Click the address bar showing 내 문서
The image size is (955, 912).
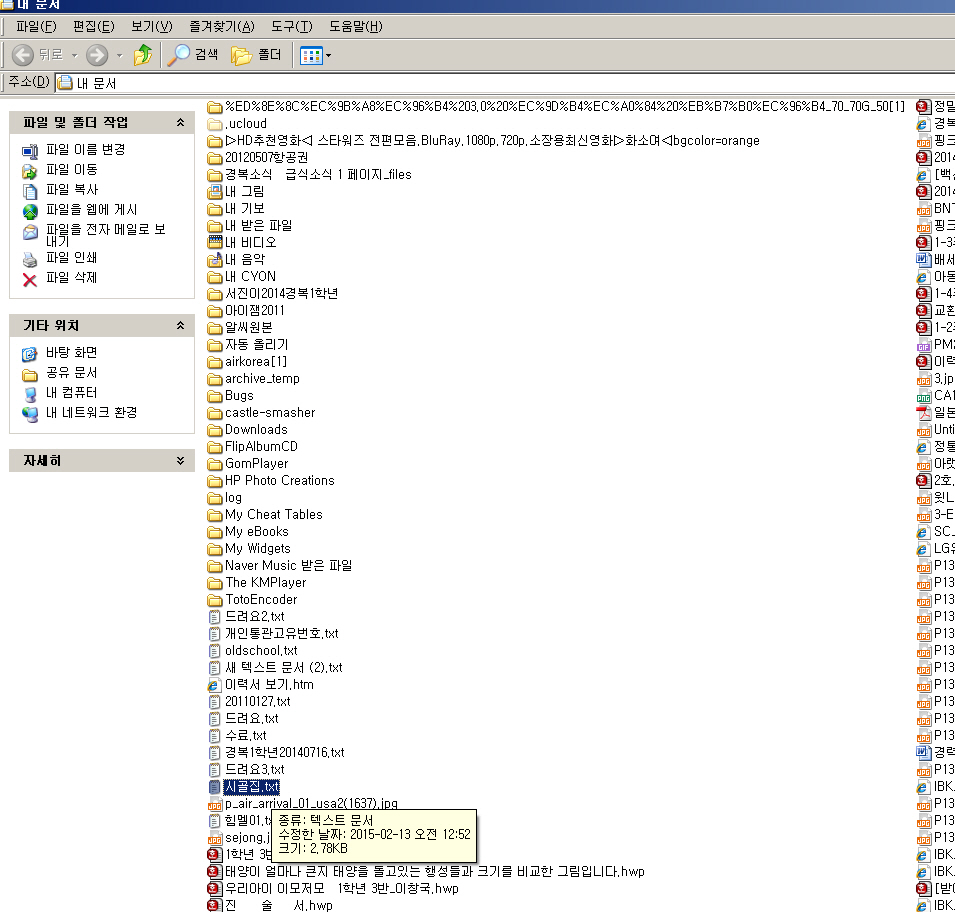click(x=500, y=83)
